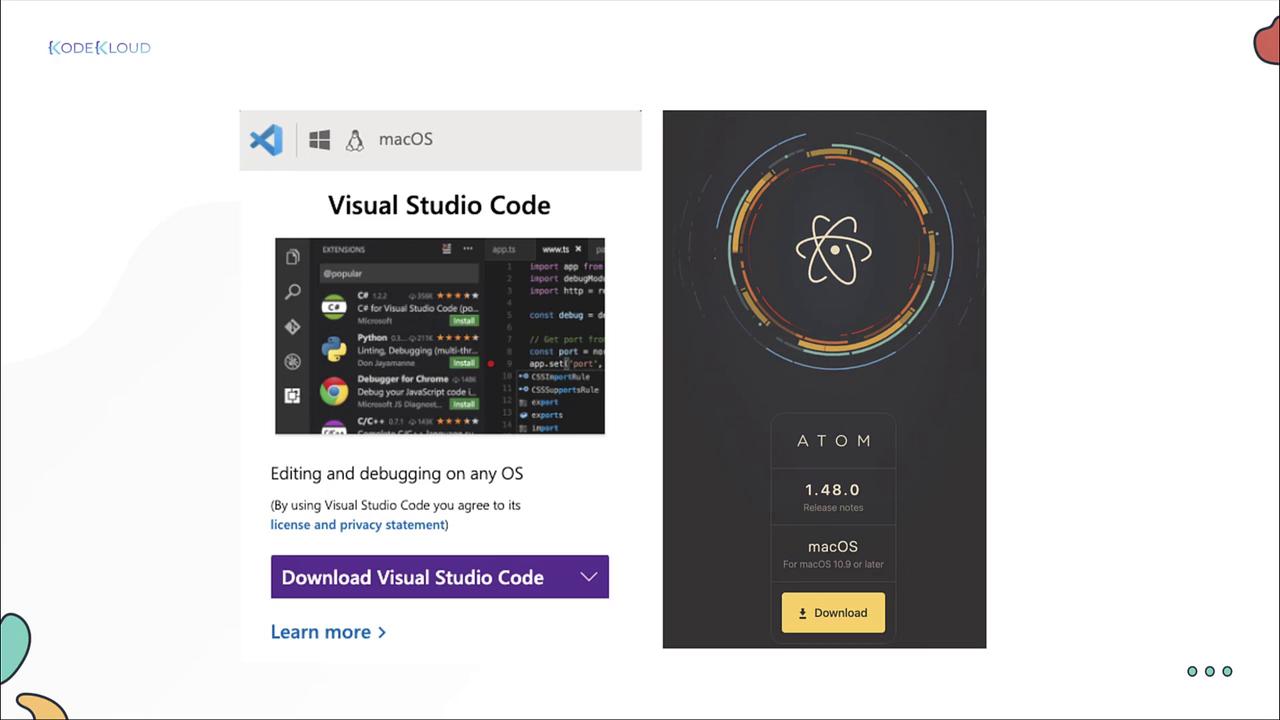This screenshot has width=1280, height=720.
Task: Open the Source Control git icon
Action: [x=293, y=327]
